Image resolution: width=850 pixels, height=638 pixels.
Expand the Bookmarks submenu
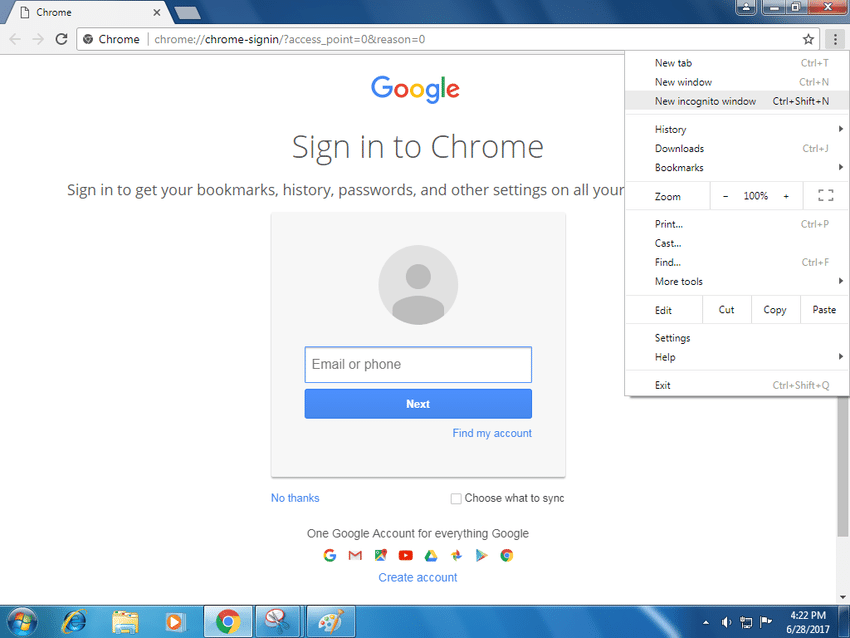coord(737,167)
